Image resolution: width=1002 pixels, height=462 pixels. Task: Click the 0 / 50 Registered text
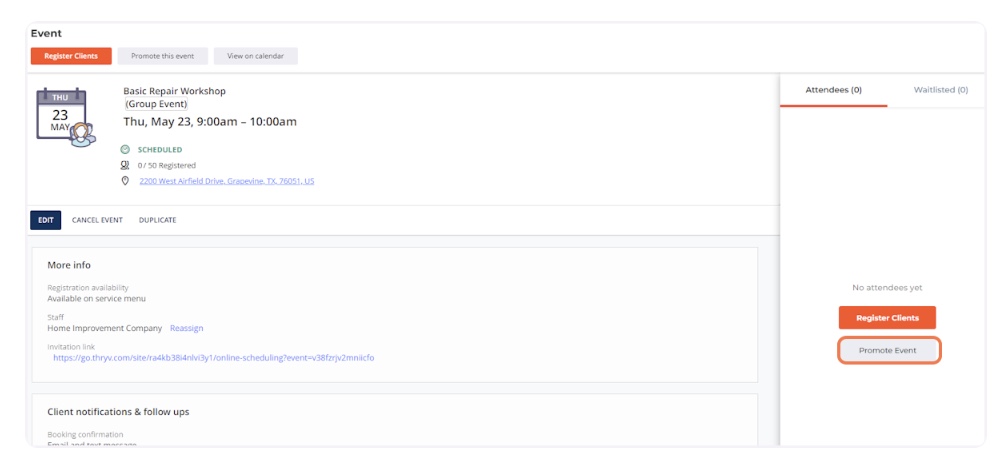tap(166, 165)
